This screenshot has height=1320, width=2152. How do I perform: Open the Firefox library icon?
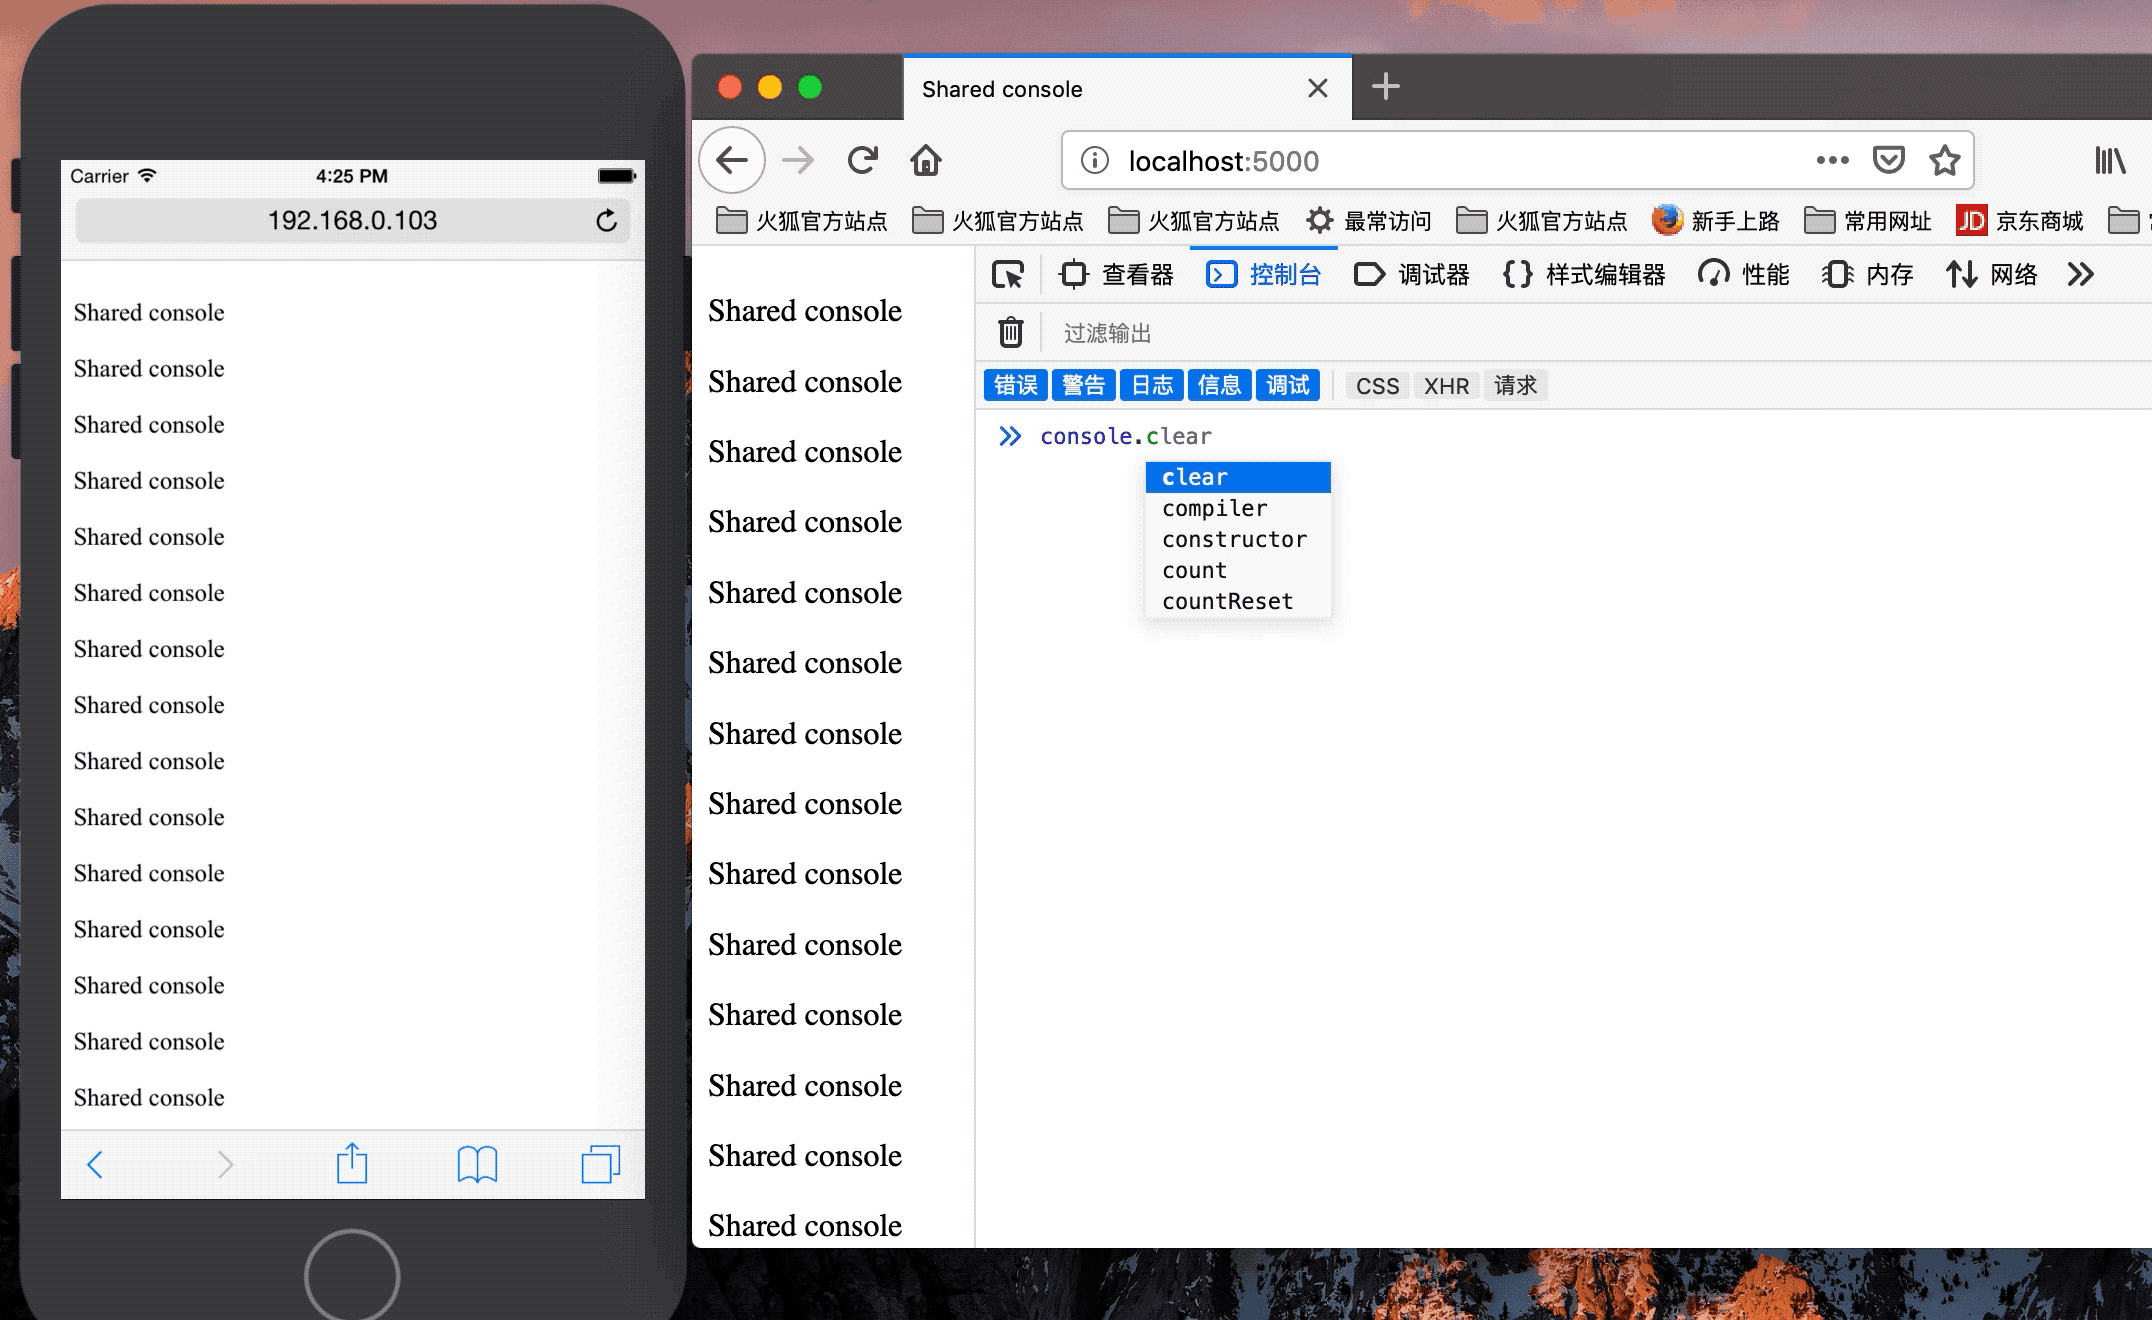2110,160
